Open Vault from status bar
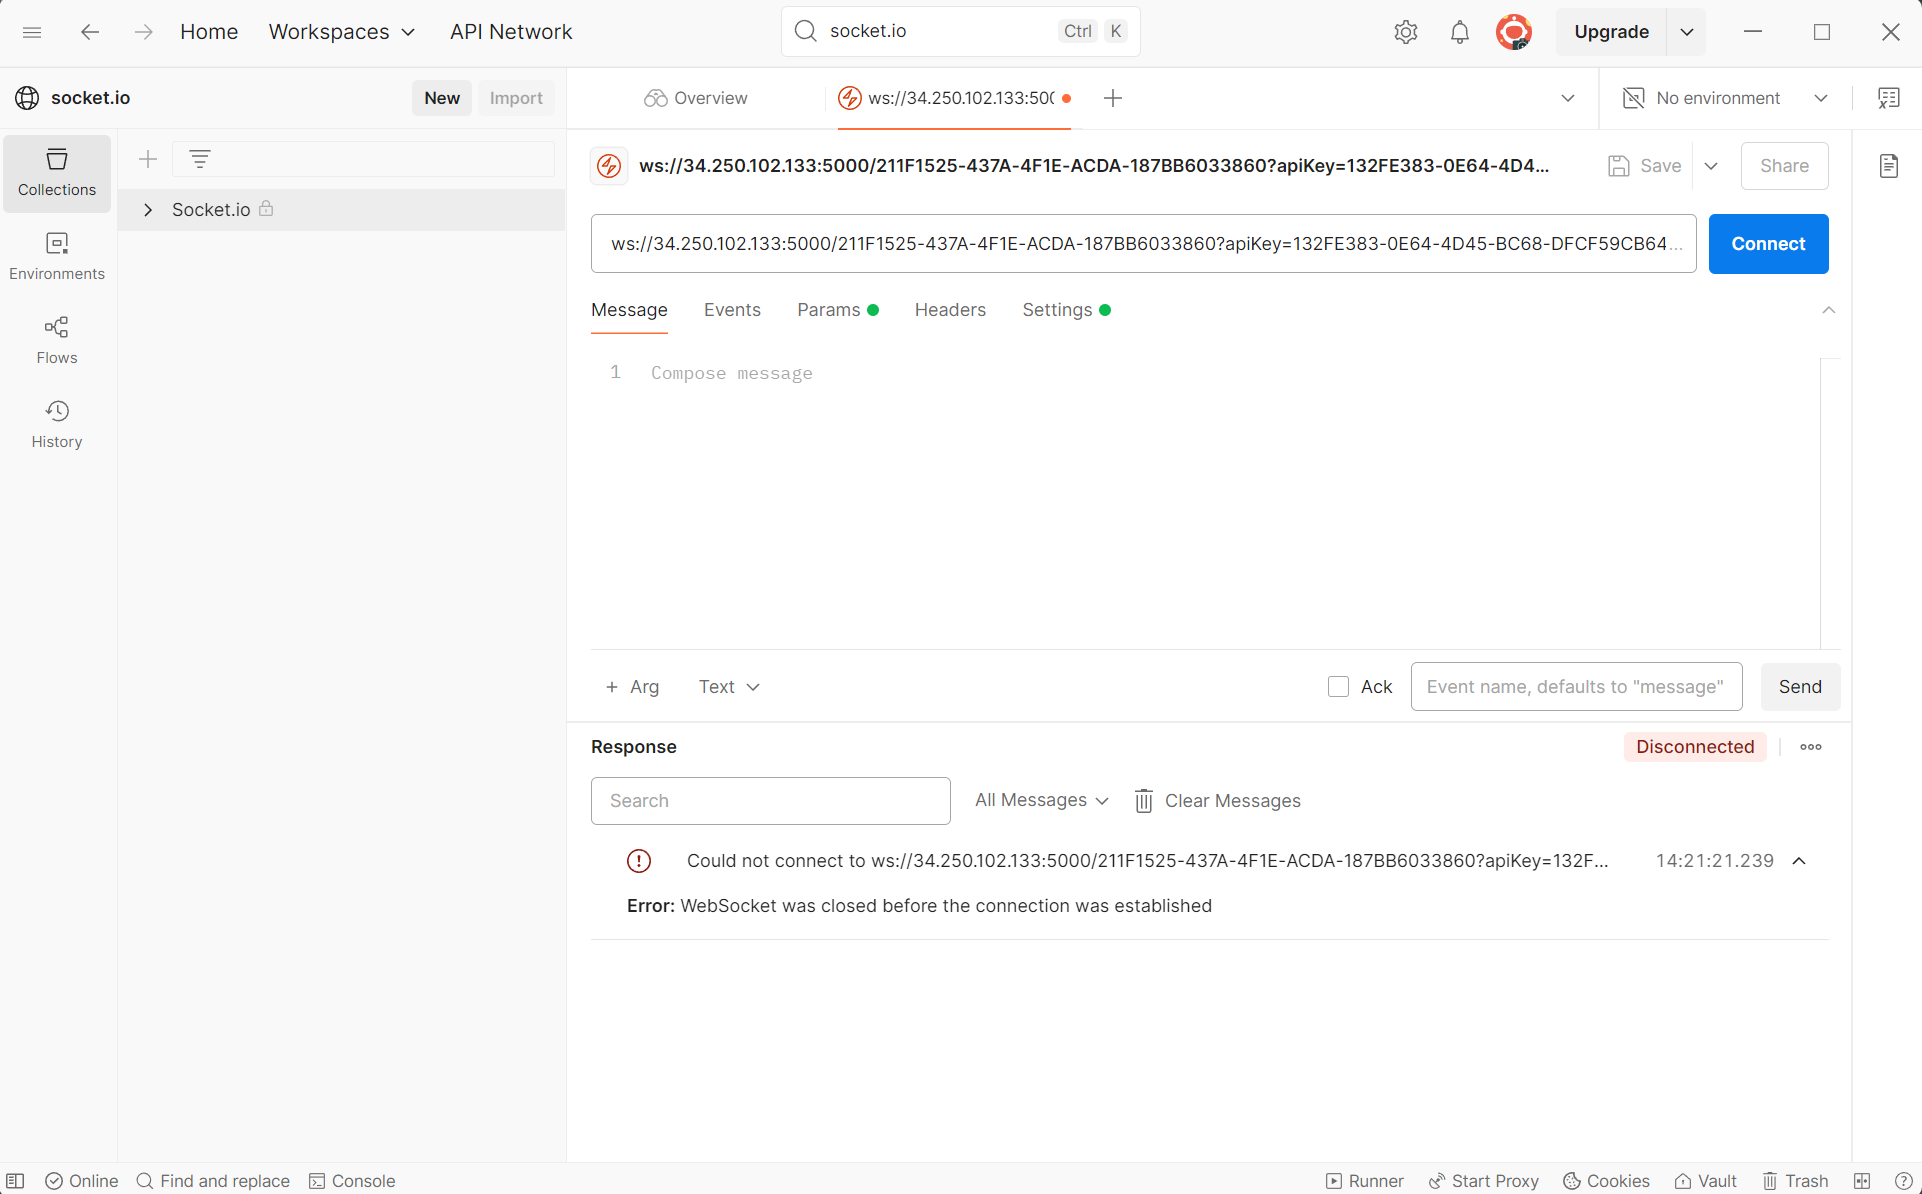Image resolution: width=1922 pixels, height=1194 pixels. pos(1706,1181)
